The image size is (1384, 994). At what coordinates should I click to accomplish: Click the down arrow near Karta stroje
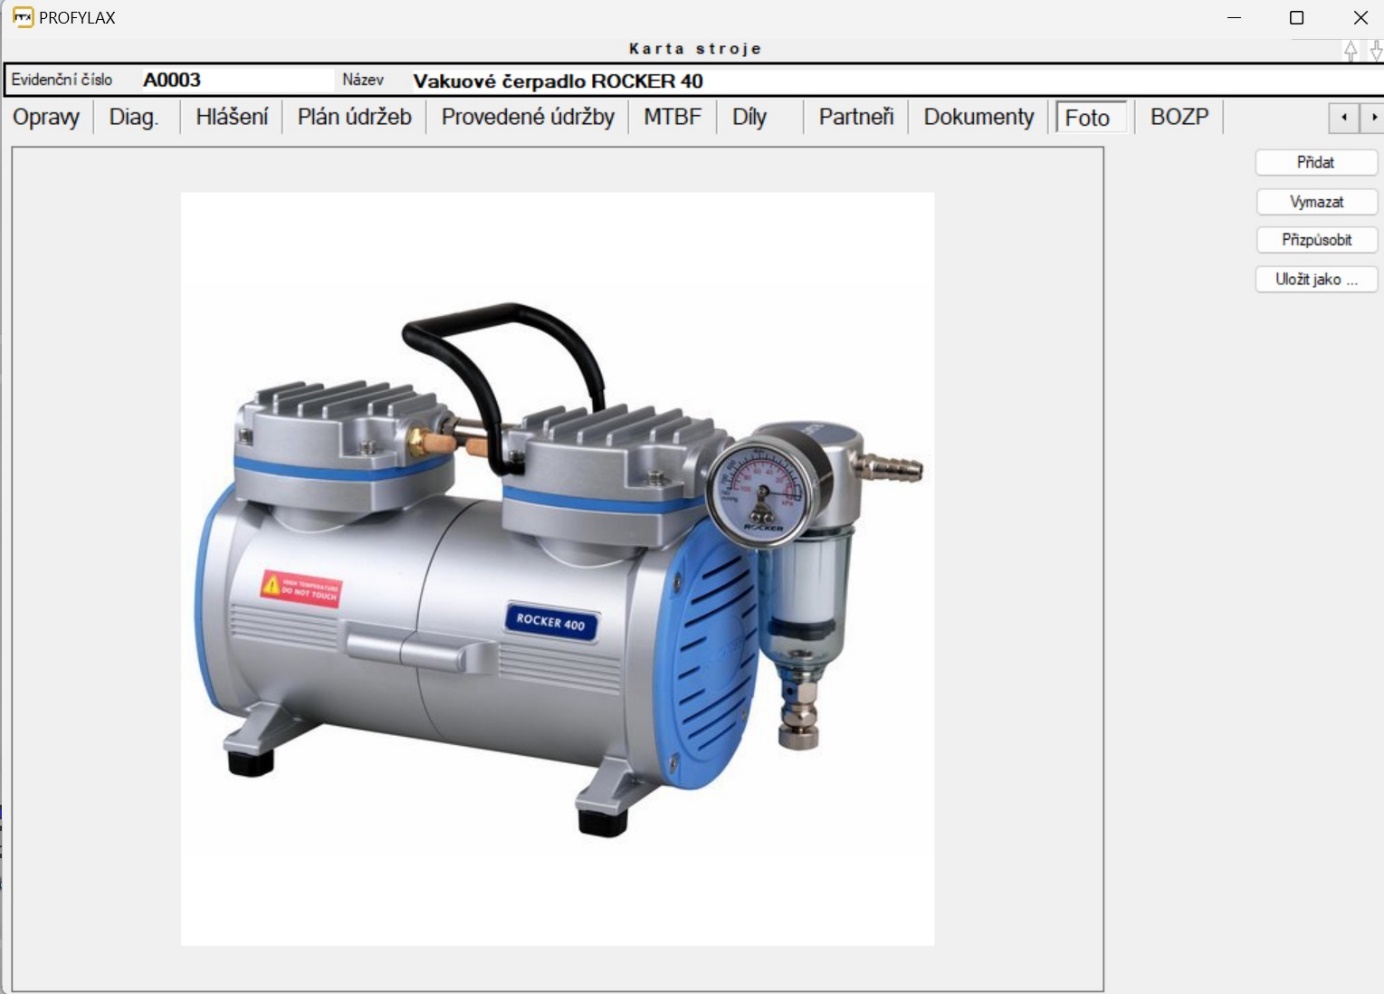pyautogui.click(x=1376, y=50)
